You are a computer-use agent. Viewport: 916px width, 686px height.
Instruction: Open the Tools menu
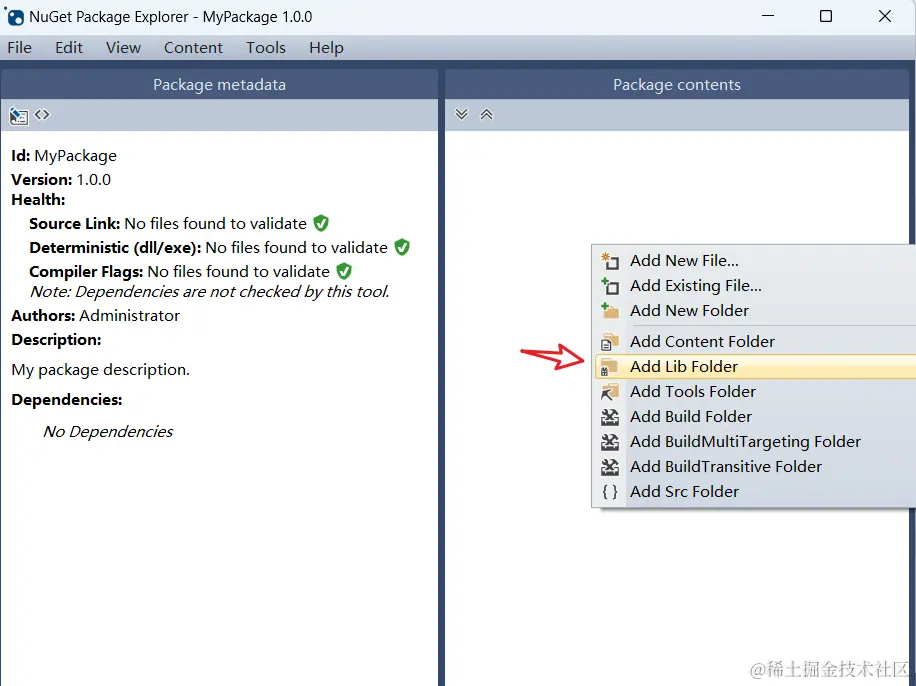click(266, 47)
